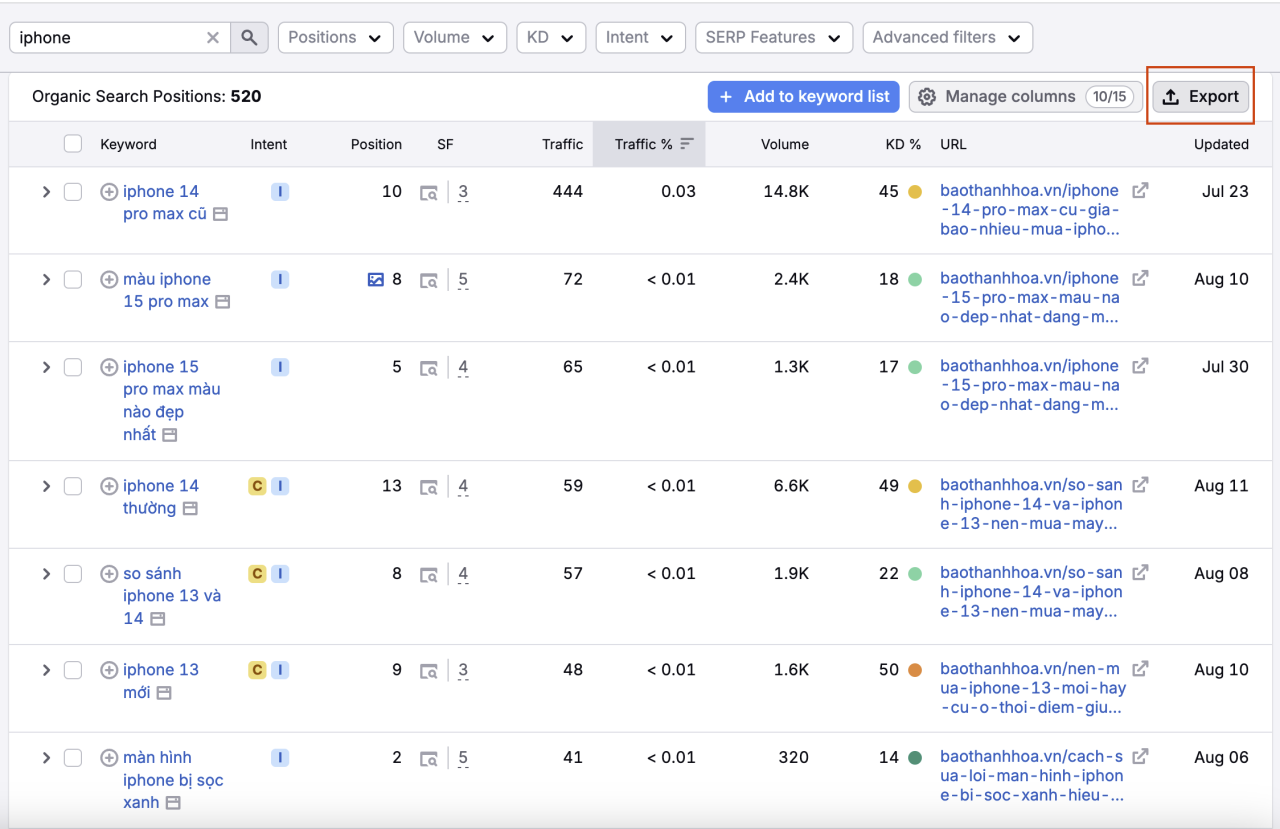Screen dimensions: 1280x829
Task: Open the Positions filter dropdown
Action: click(x=335, y=38)
